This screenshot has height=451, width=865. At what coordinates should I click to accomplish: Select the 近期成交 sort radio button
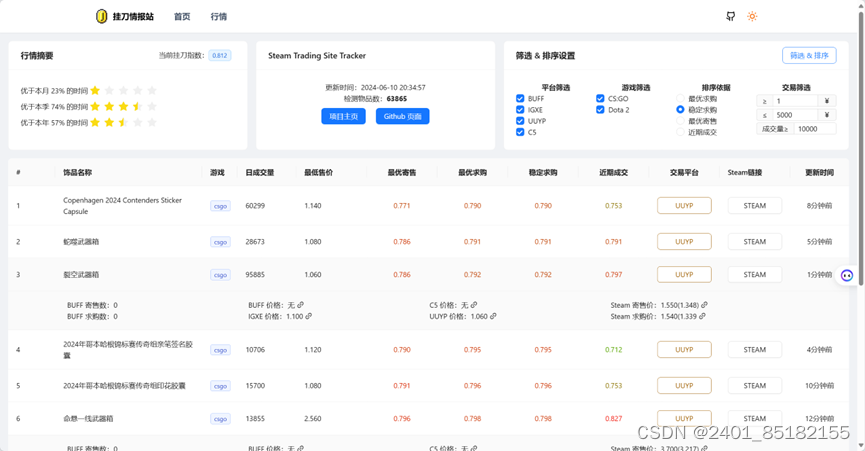(x=680, y=132)
